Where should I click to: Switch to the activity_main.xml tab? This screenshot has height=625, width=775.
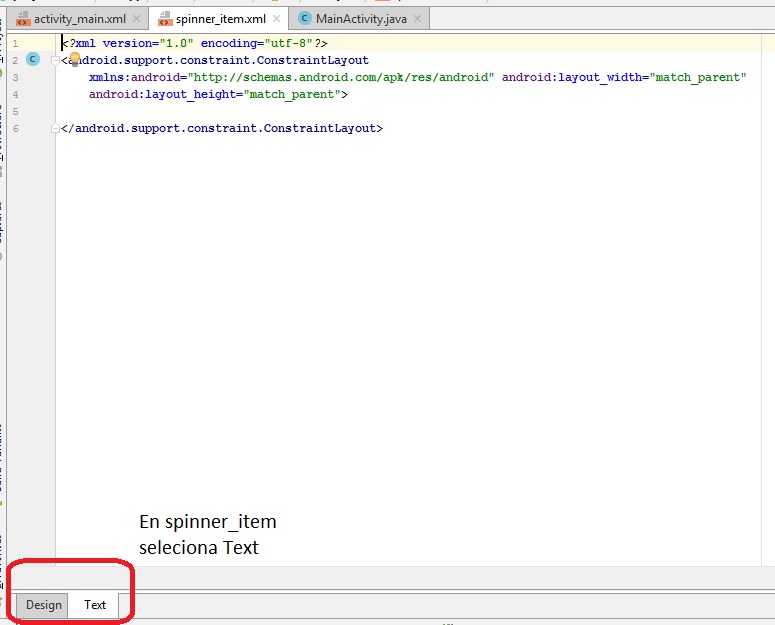click(x=79, y=19)
